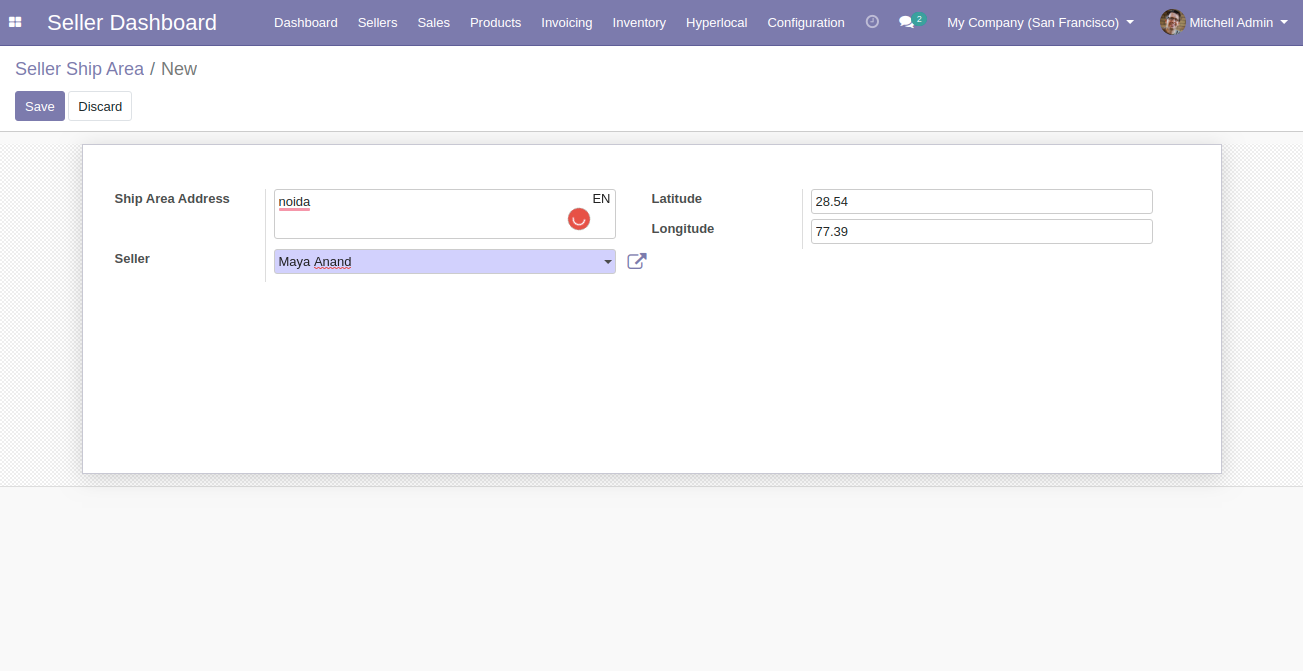Click the New breadcrumb text
The height and width of the screenshot is (671, 1303).
click(179, 69)
